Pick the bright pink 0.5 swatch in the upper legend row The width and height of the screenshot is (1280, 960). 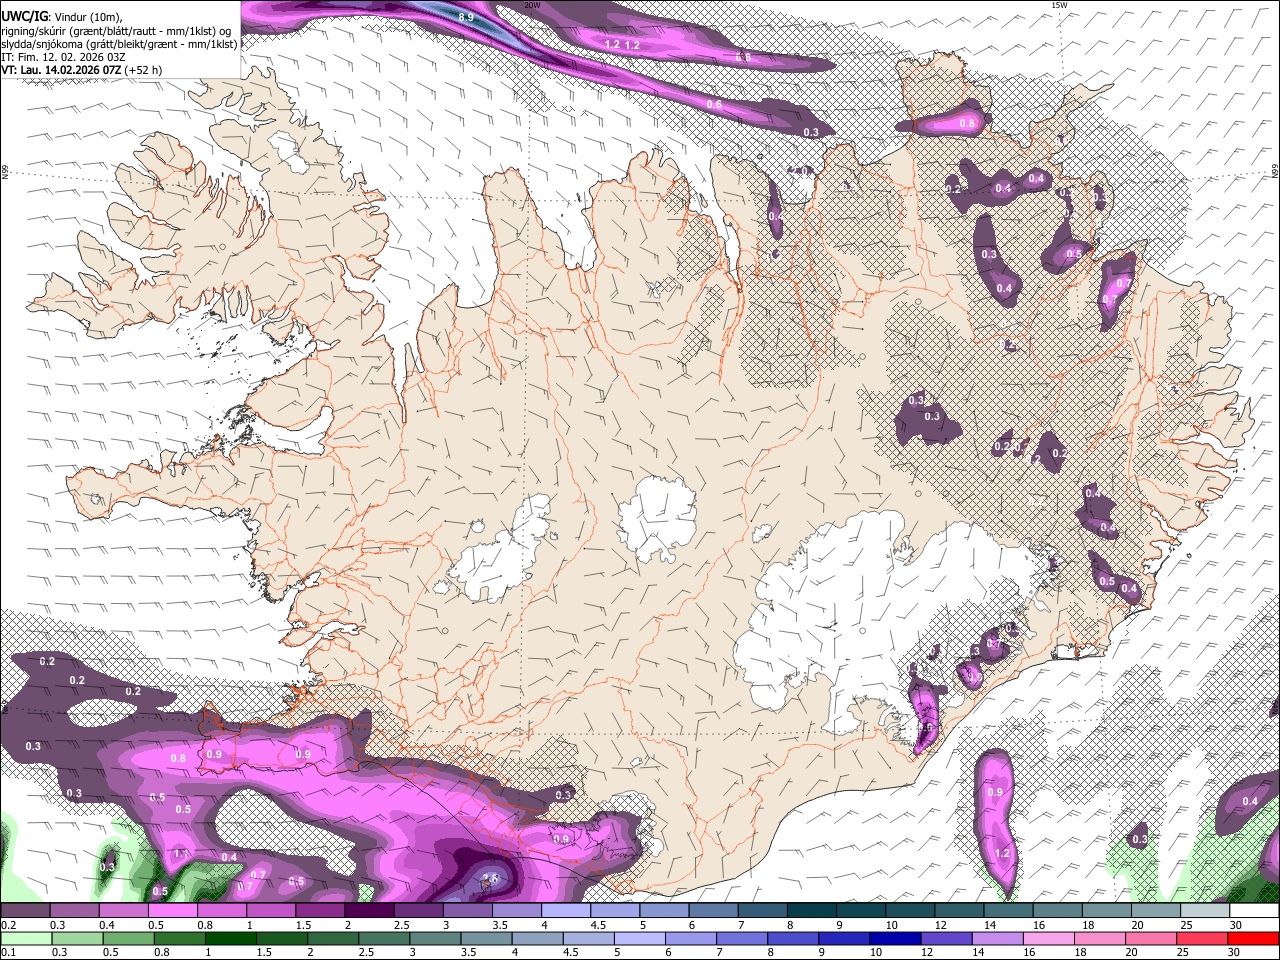coord(172,911)
